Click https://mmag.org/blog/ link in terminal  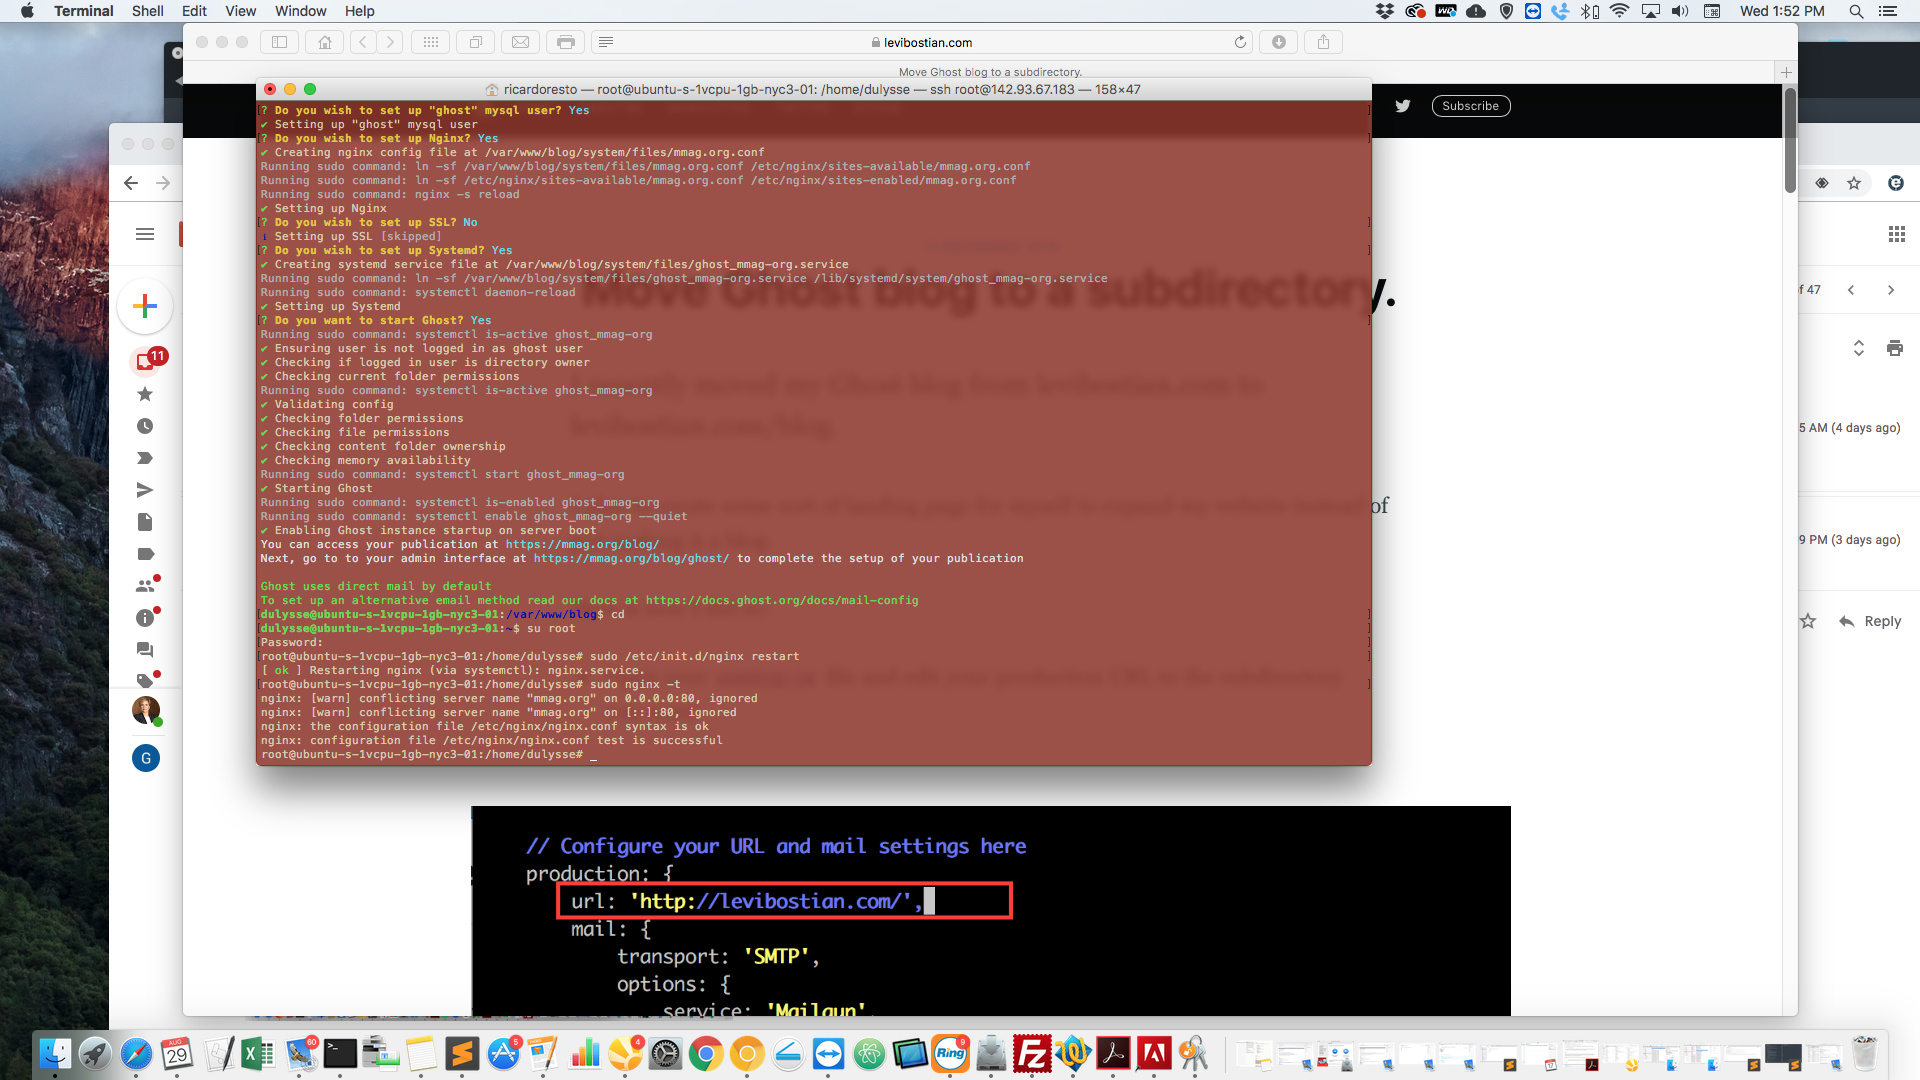click(x=582, y=544)
